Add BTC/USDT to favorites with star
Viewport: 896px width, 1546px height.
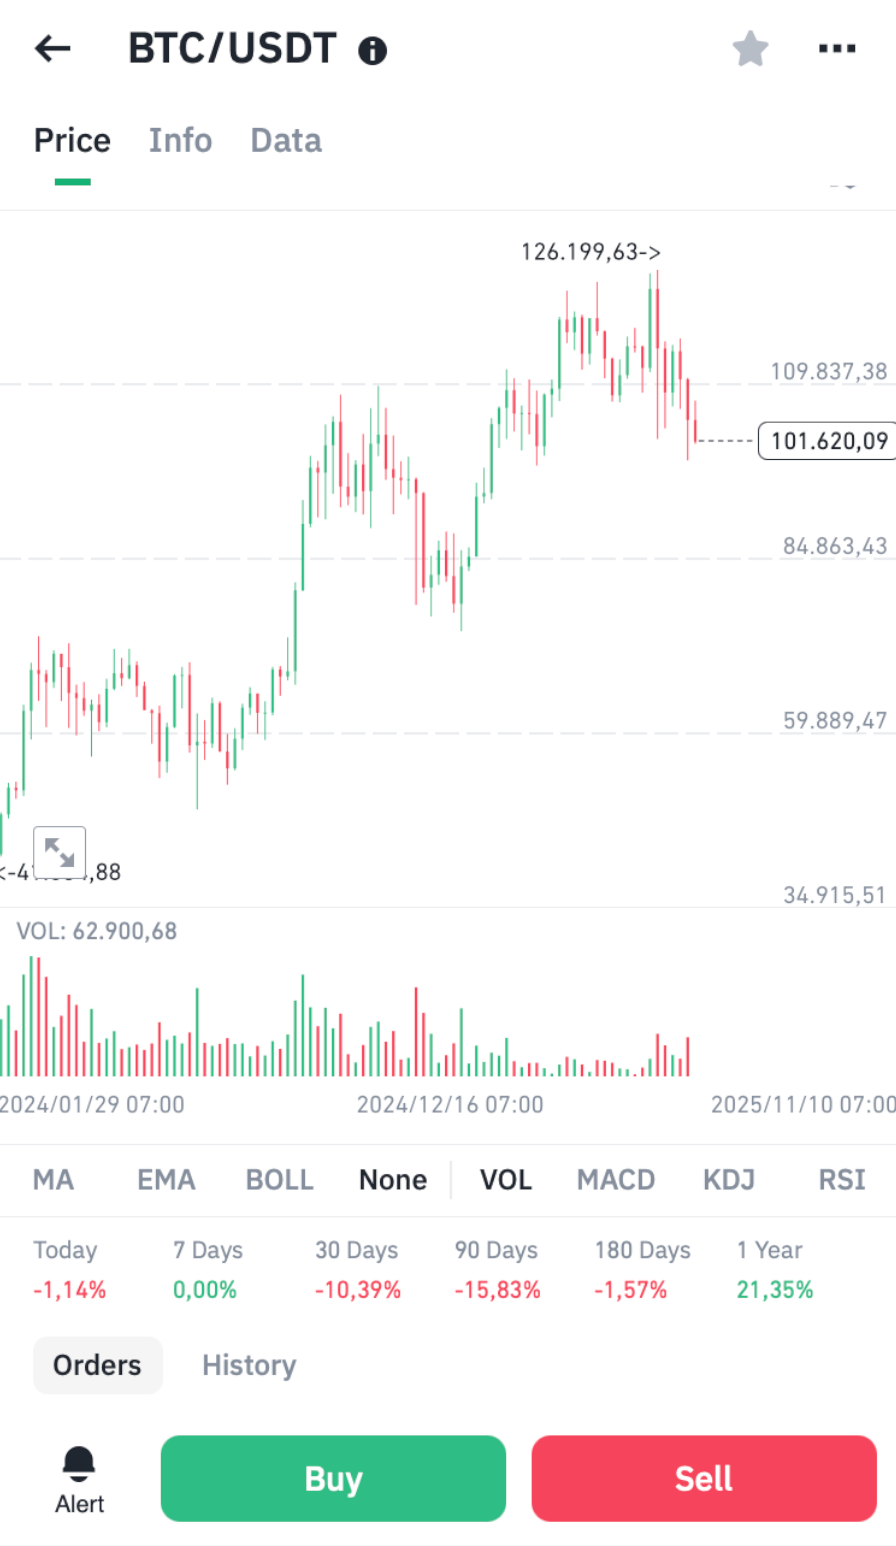point(750,48)
